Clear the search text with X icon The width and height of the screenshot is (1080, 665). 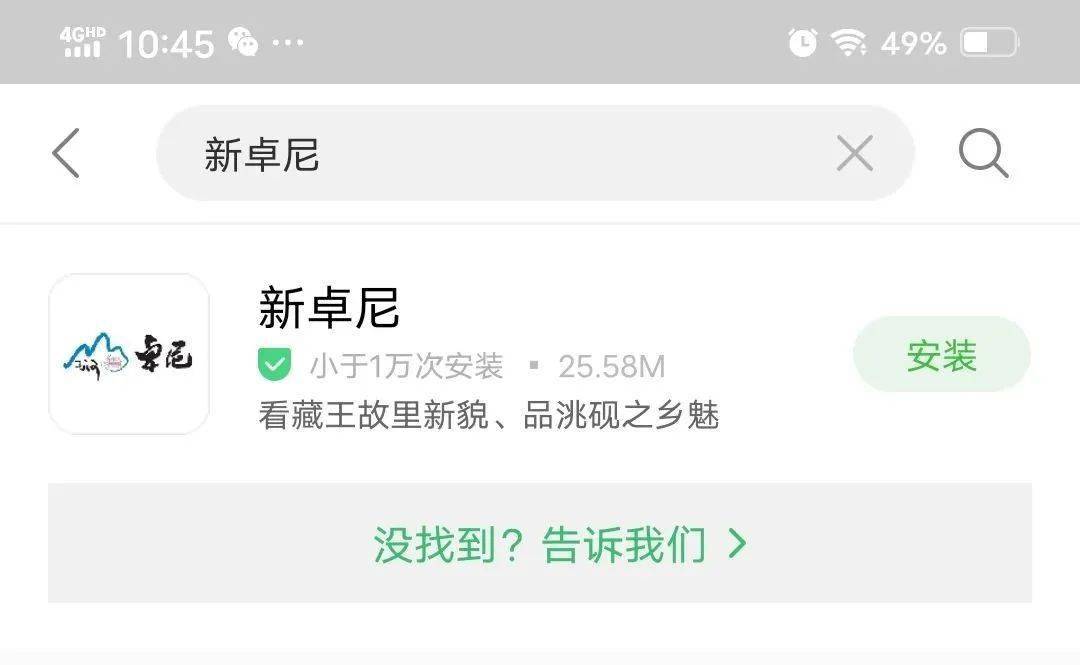click(855, 153)
